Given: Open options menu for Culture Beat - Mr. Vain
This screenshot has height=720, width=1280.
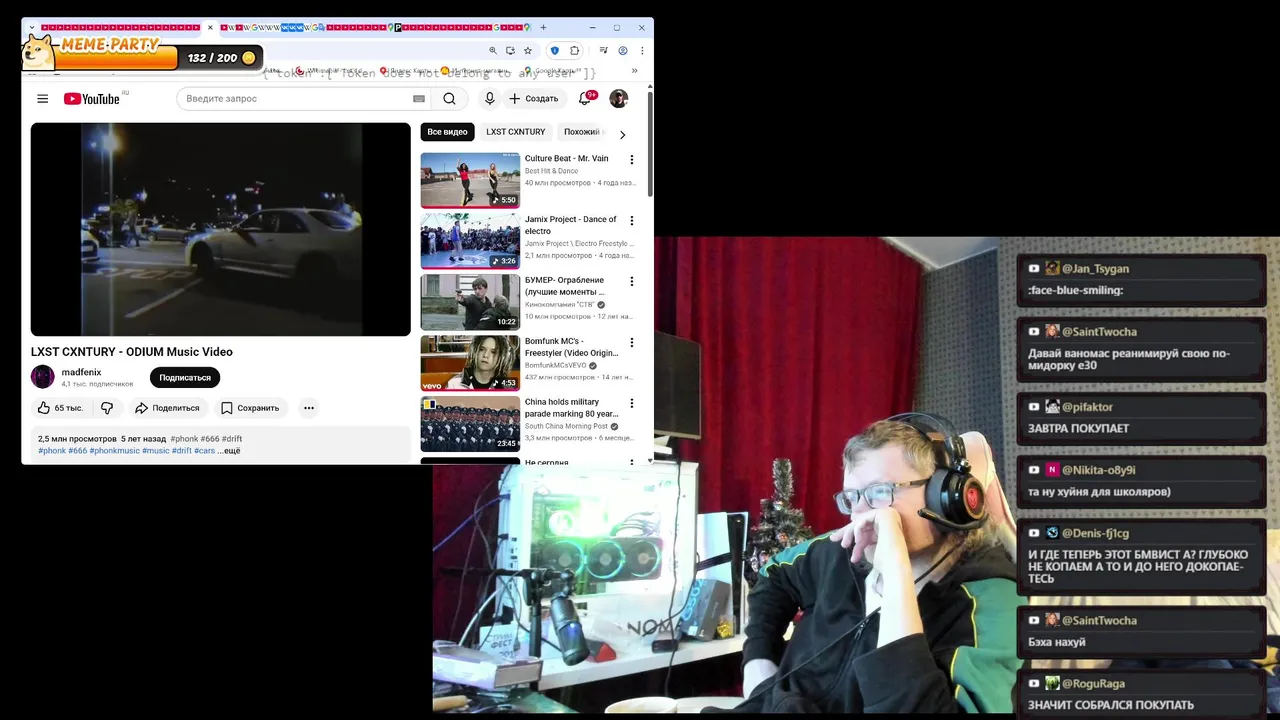Looking at the screenshot, I should (x=631, y=159).
